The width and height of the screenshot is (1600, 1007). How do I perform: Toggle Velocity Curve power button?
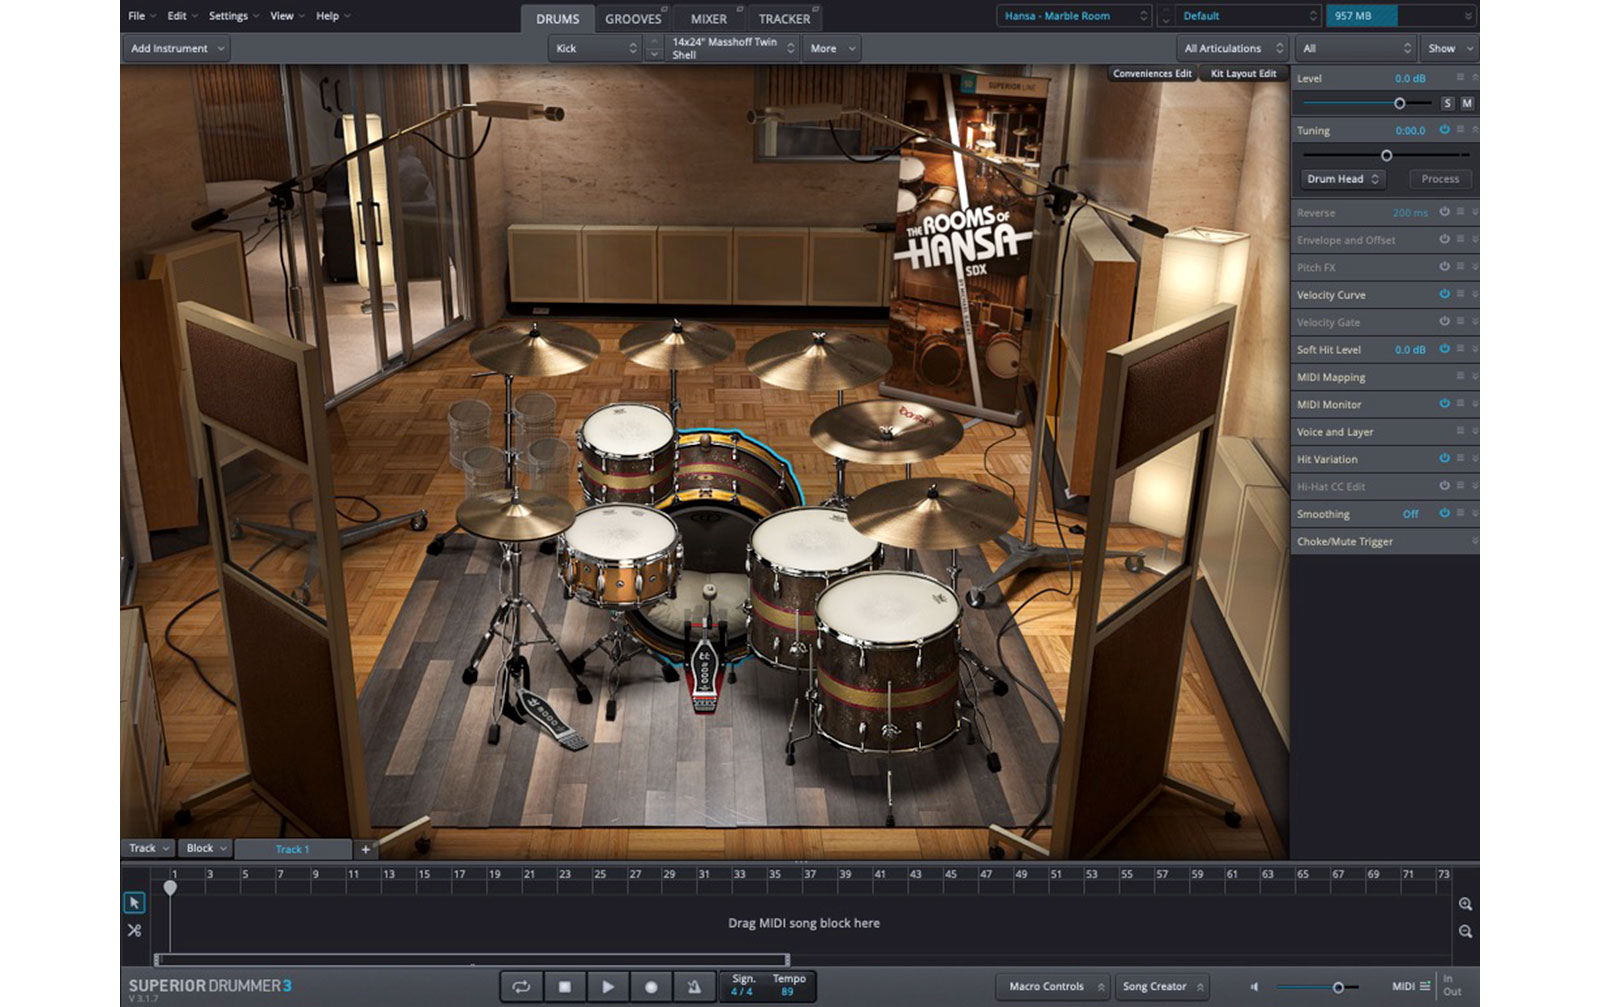coord(1444,294)
